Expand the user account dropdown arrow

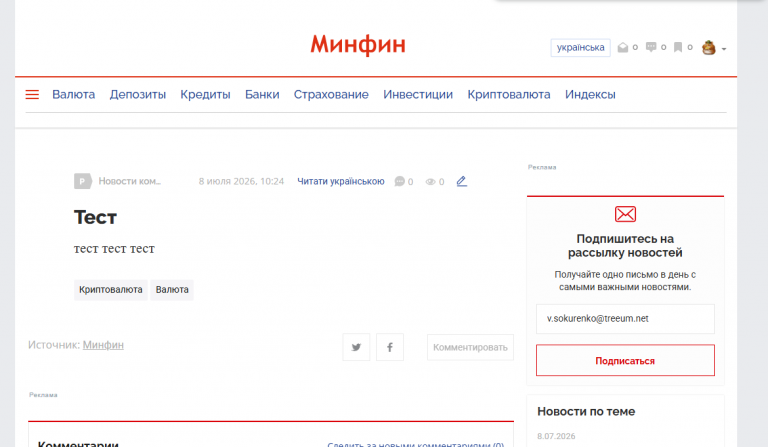(x=724, y=49)
